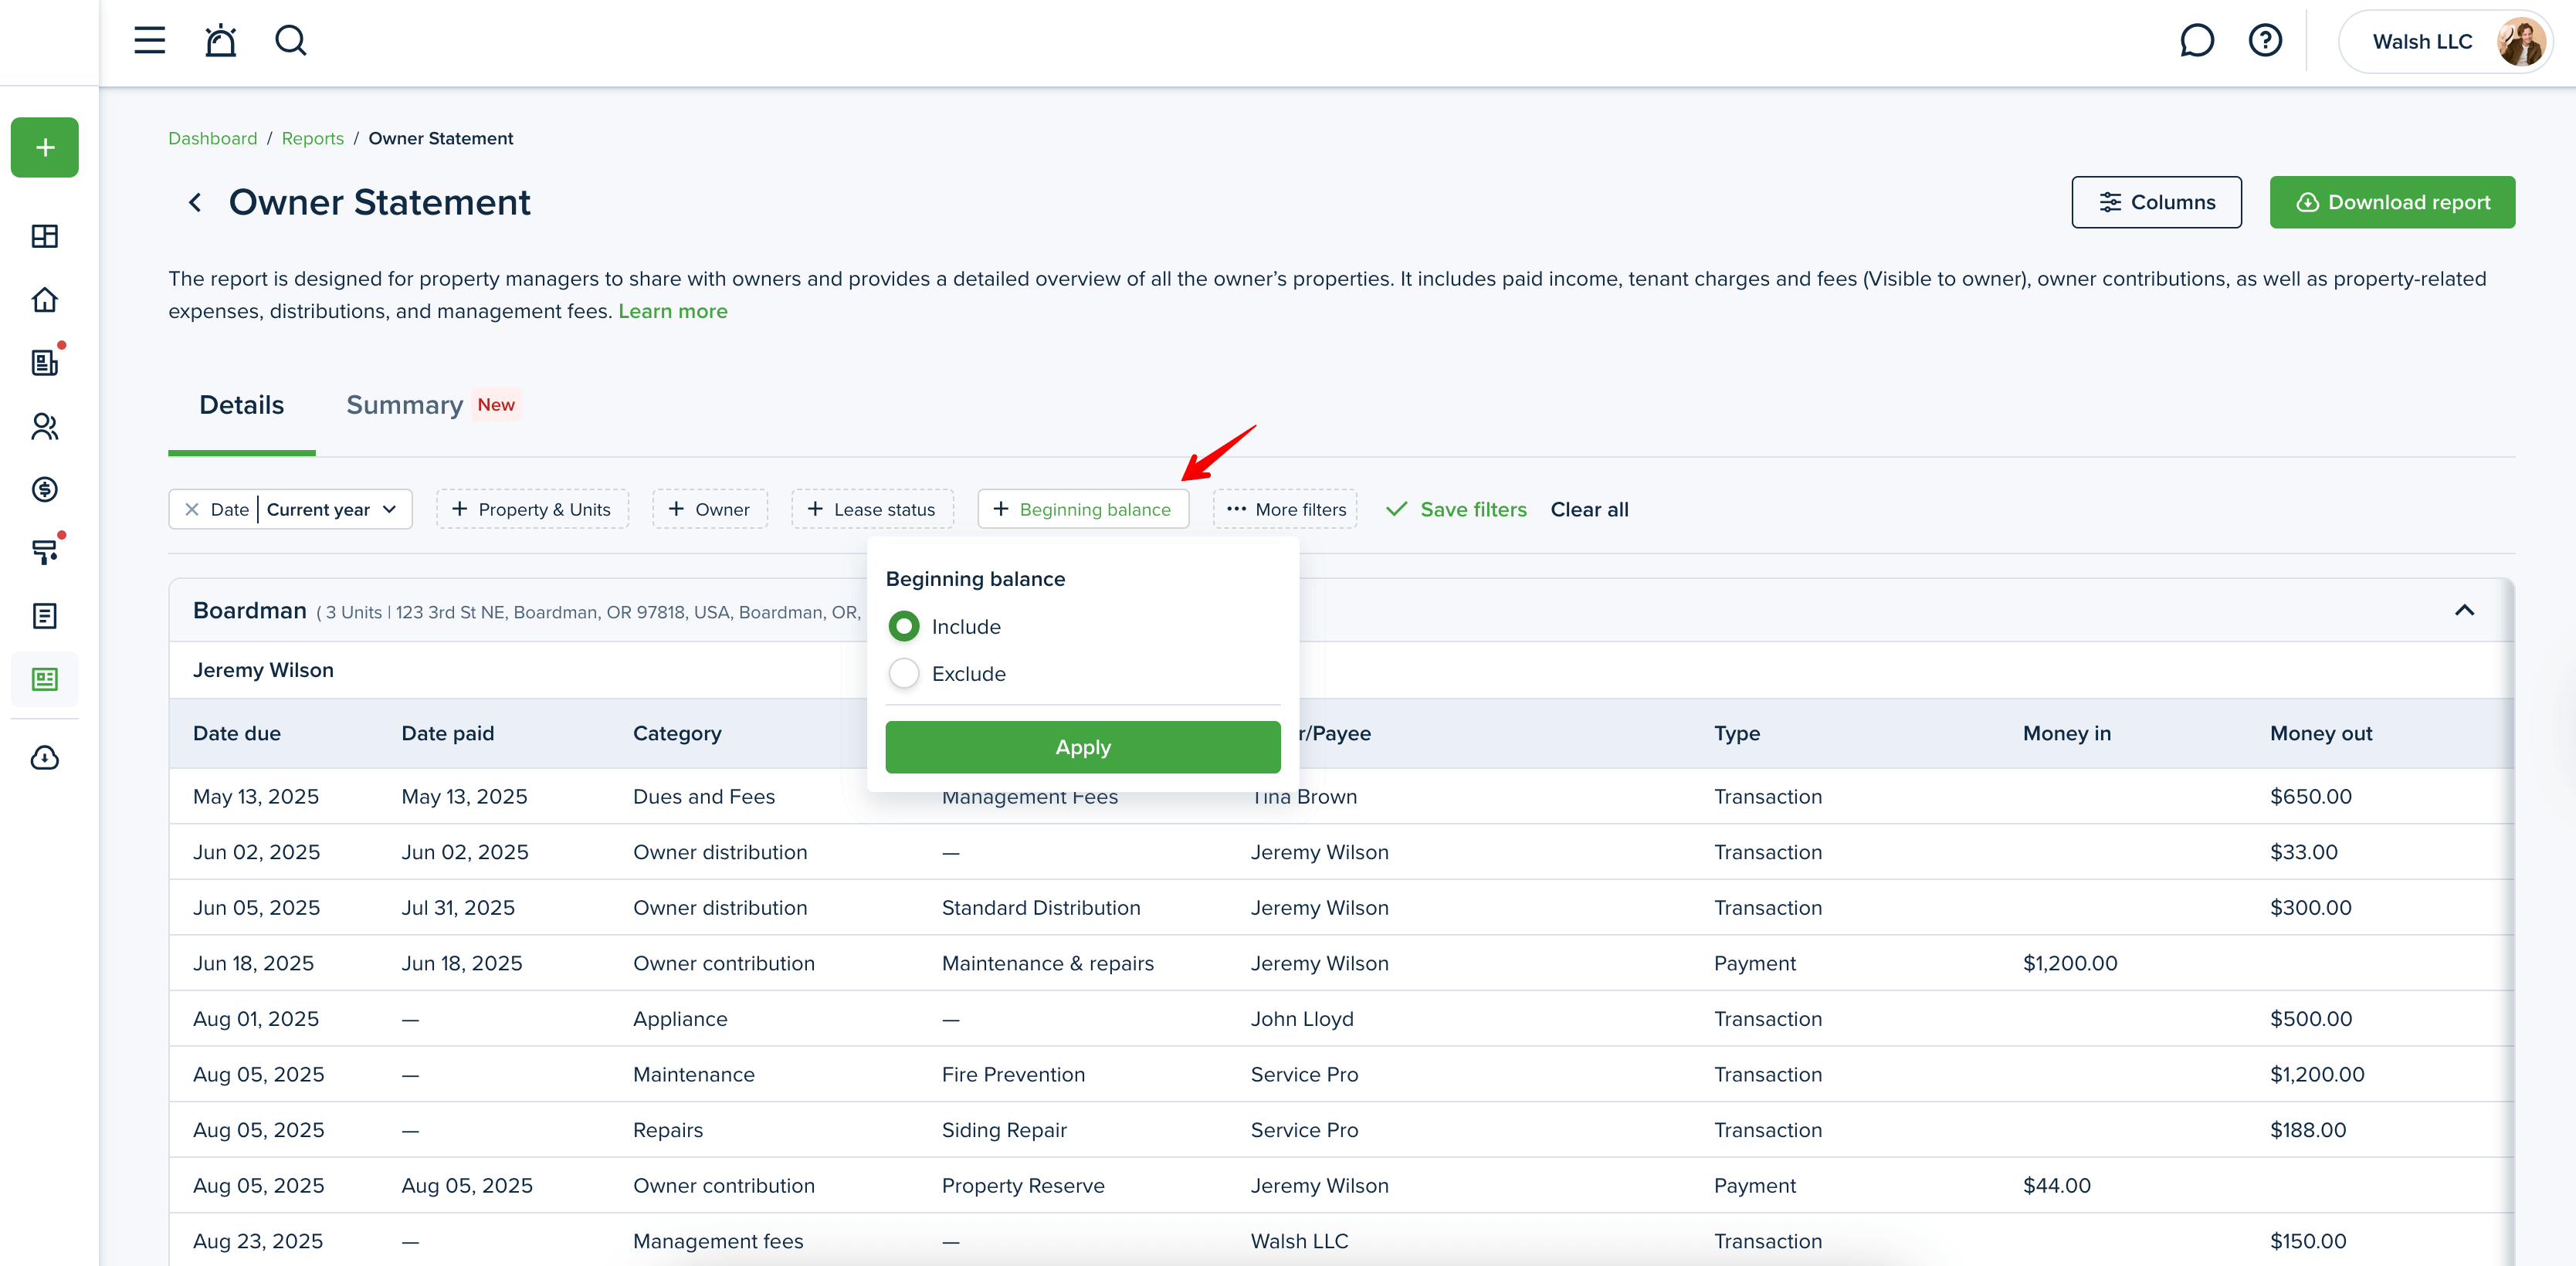Remove the Date filter with X

click(x=192, y=510)
